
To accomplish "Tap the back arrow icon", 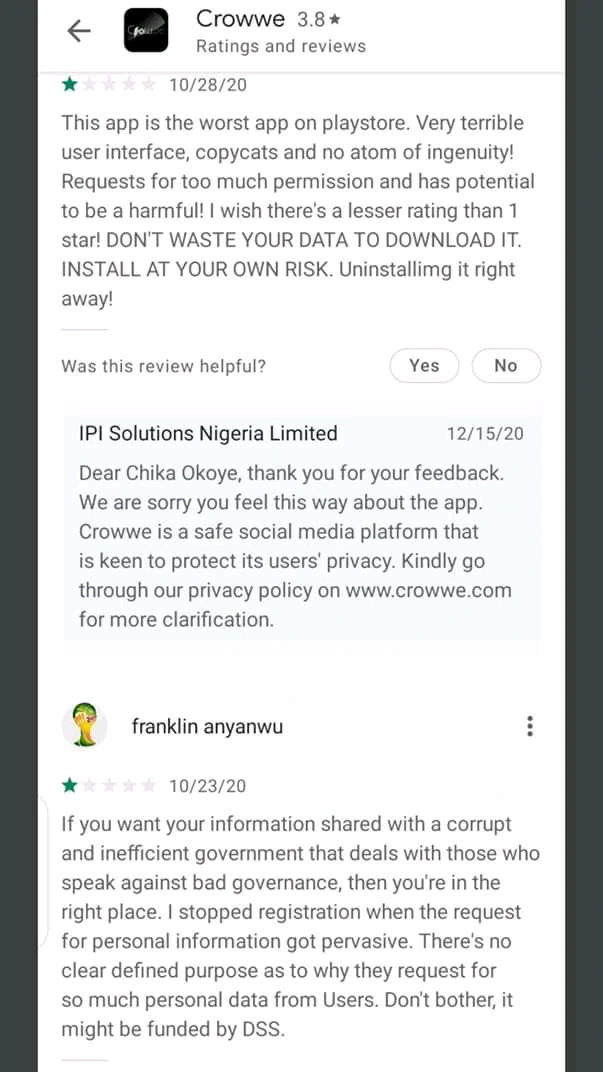I will point(79,31).
